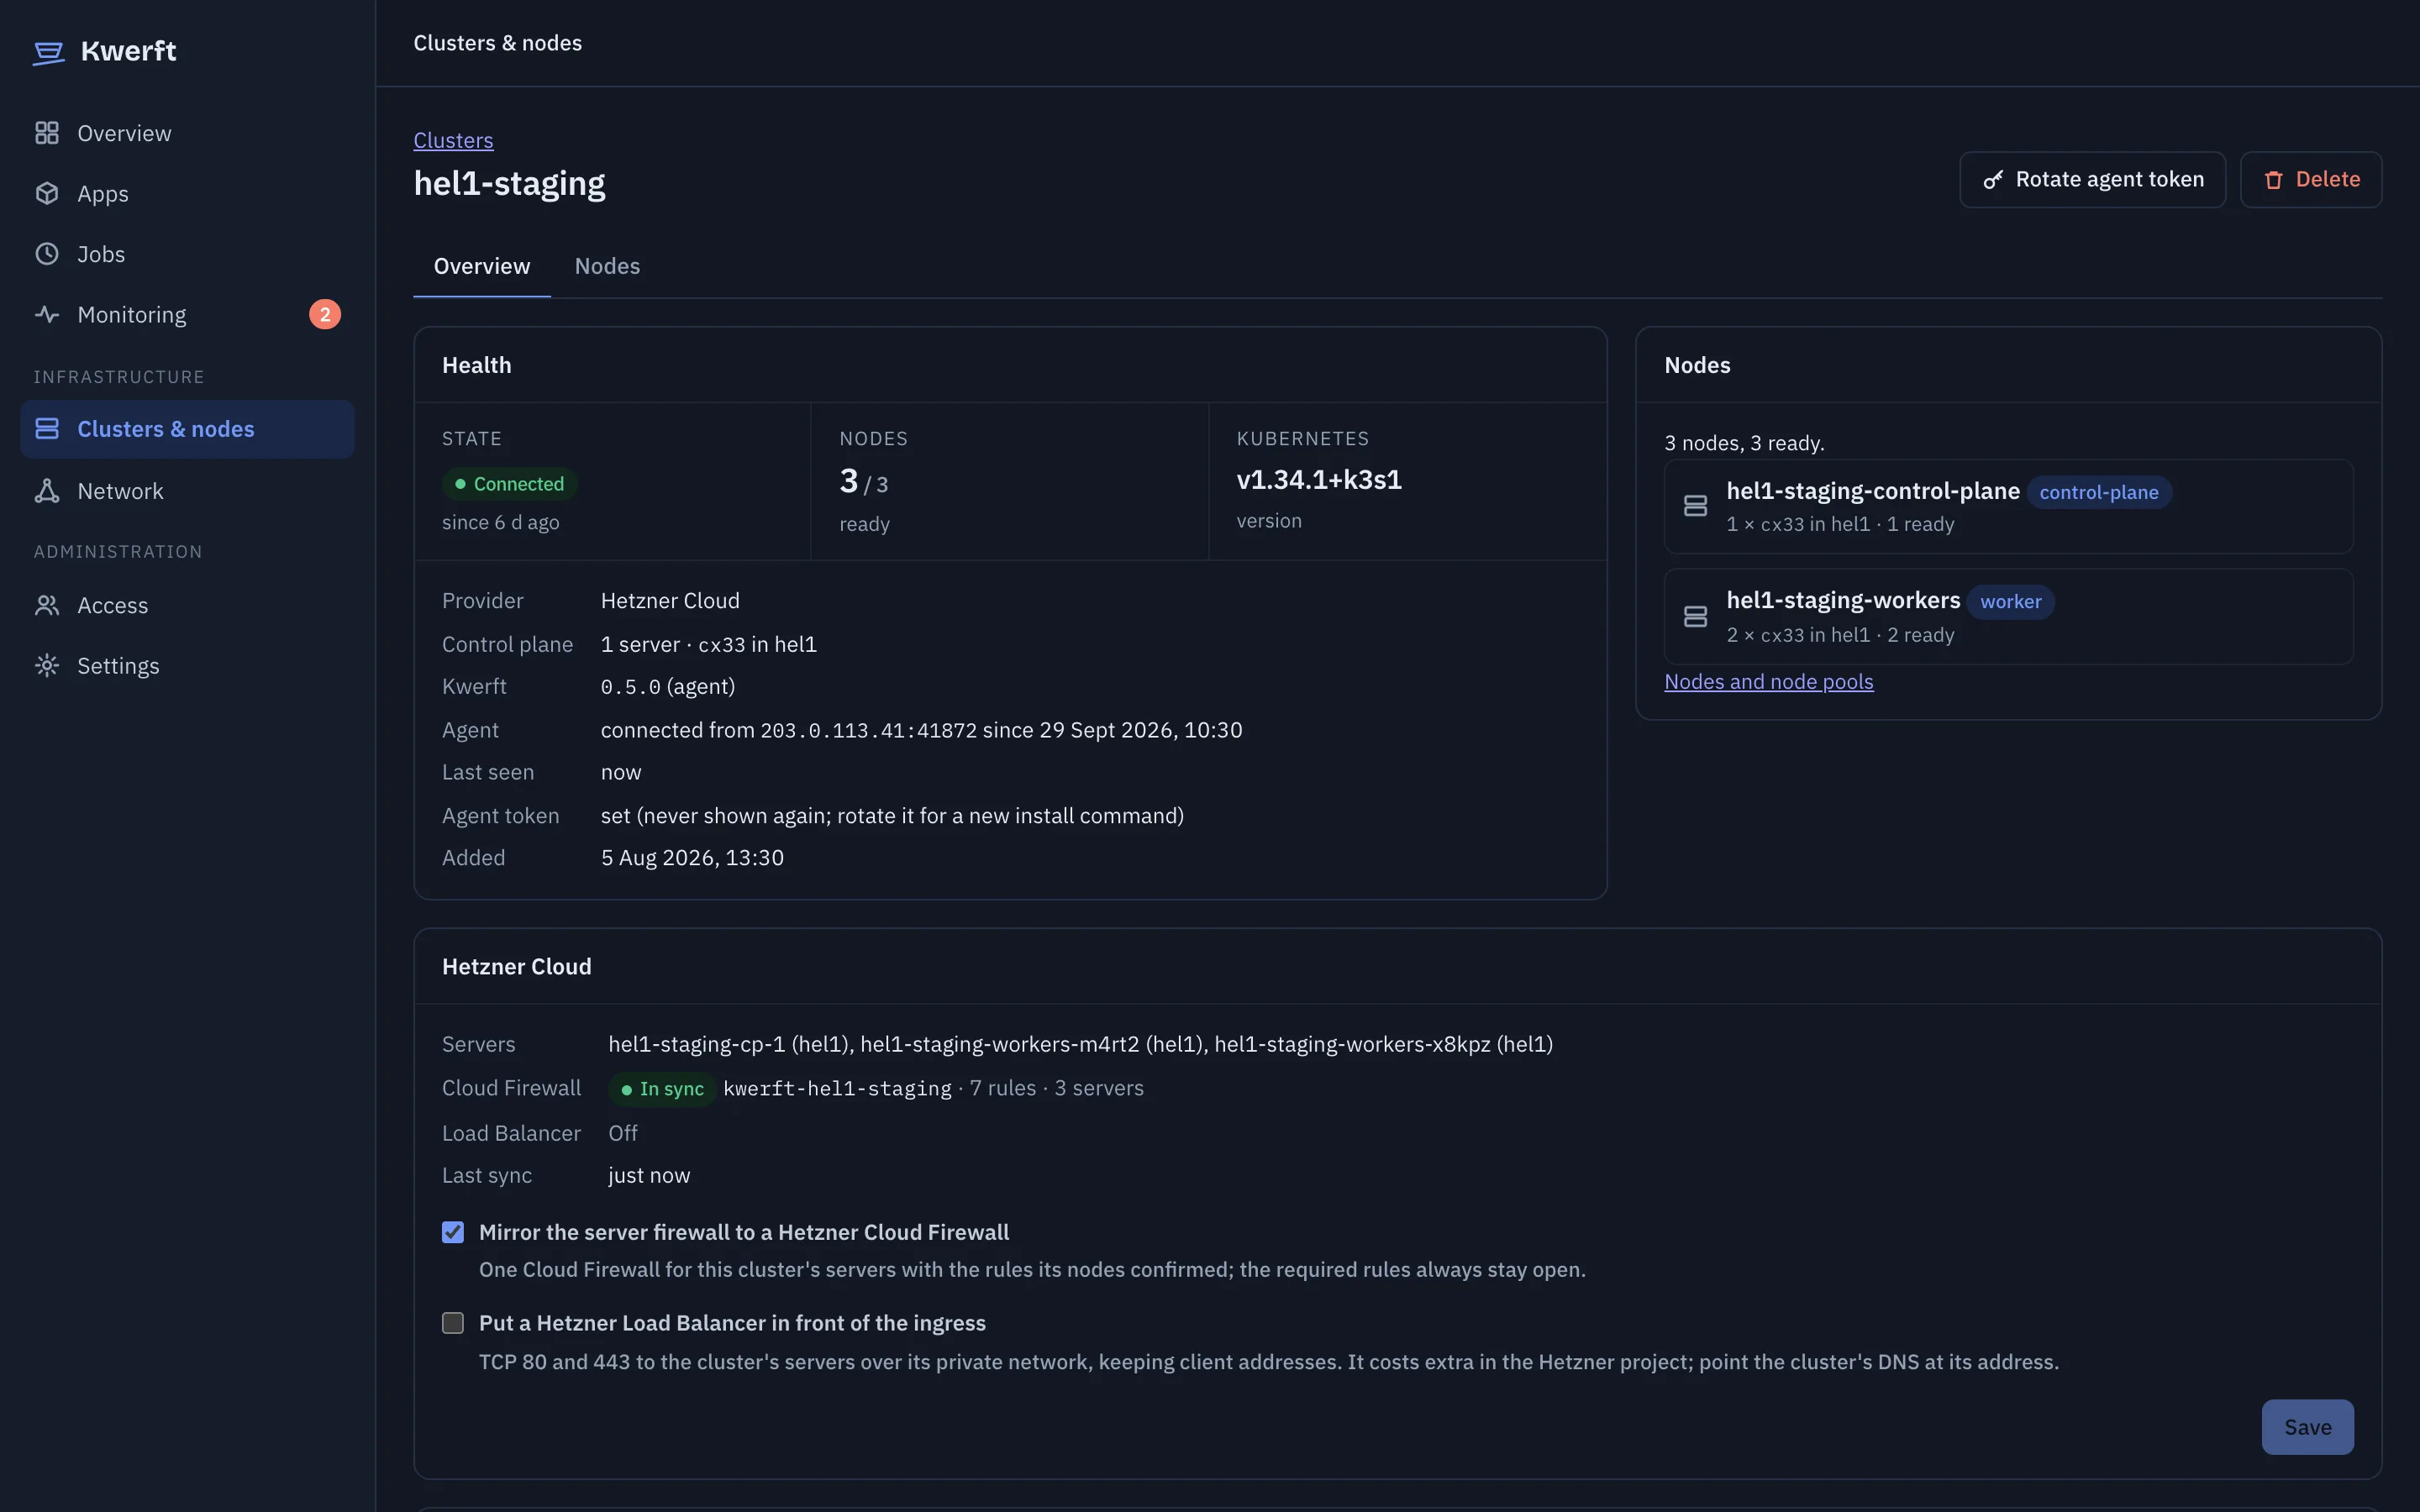Click the 3 / 3 nodes ready count
Screen dimensions: 2420x1512
tap(864, 482)
